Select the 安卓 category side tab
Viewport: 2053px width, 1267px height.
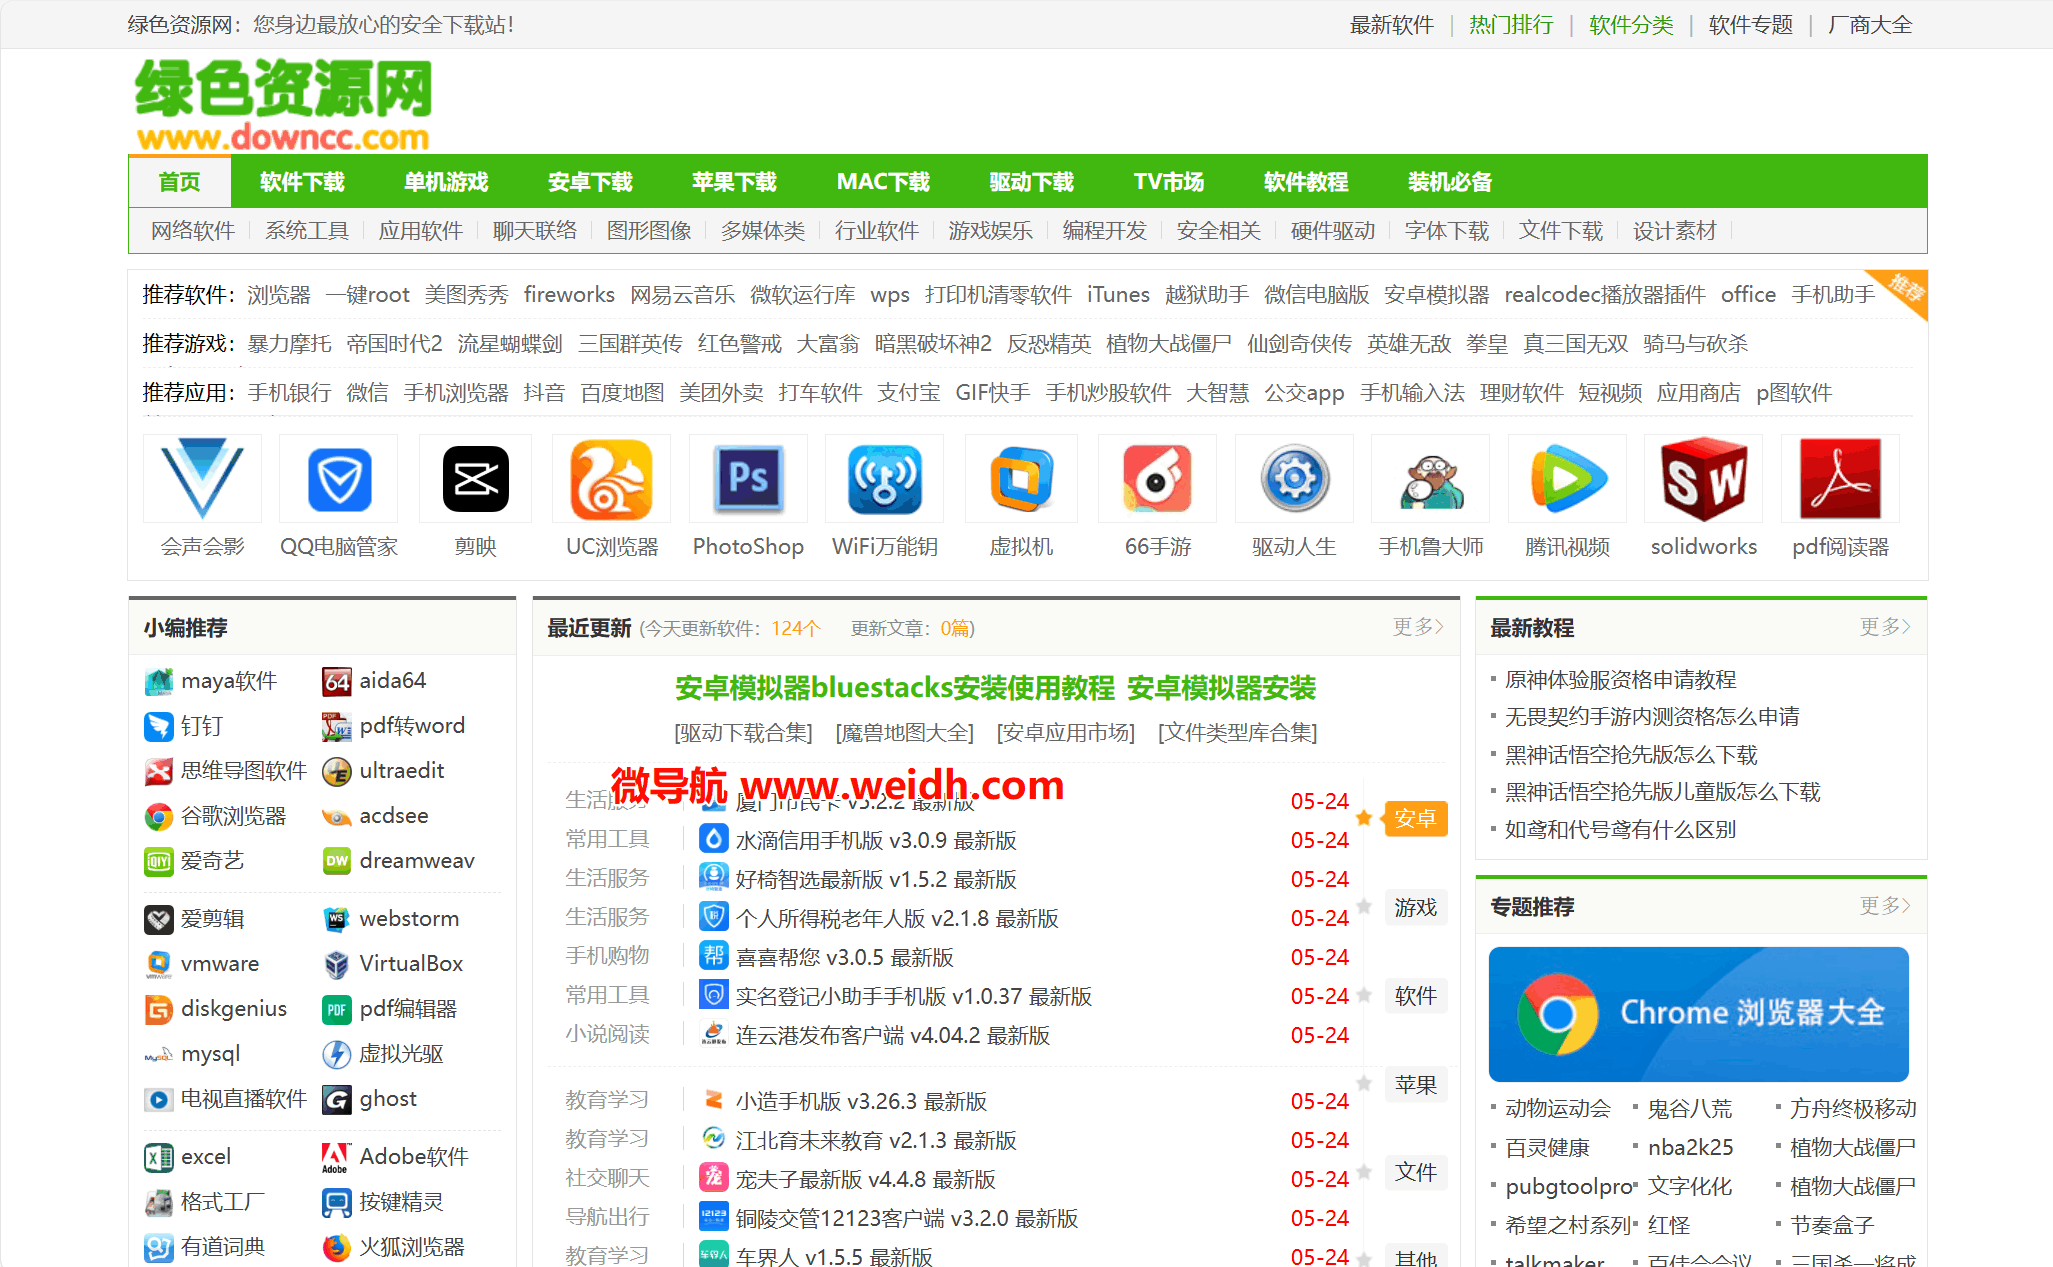(x=1415, y=819)
